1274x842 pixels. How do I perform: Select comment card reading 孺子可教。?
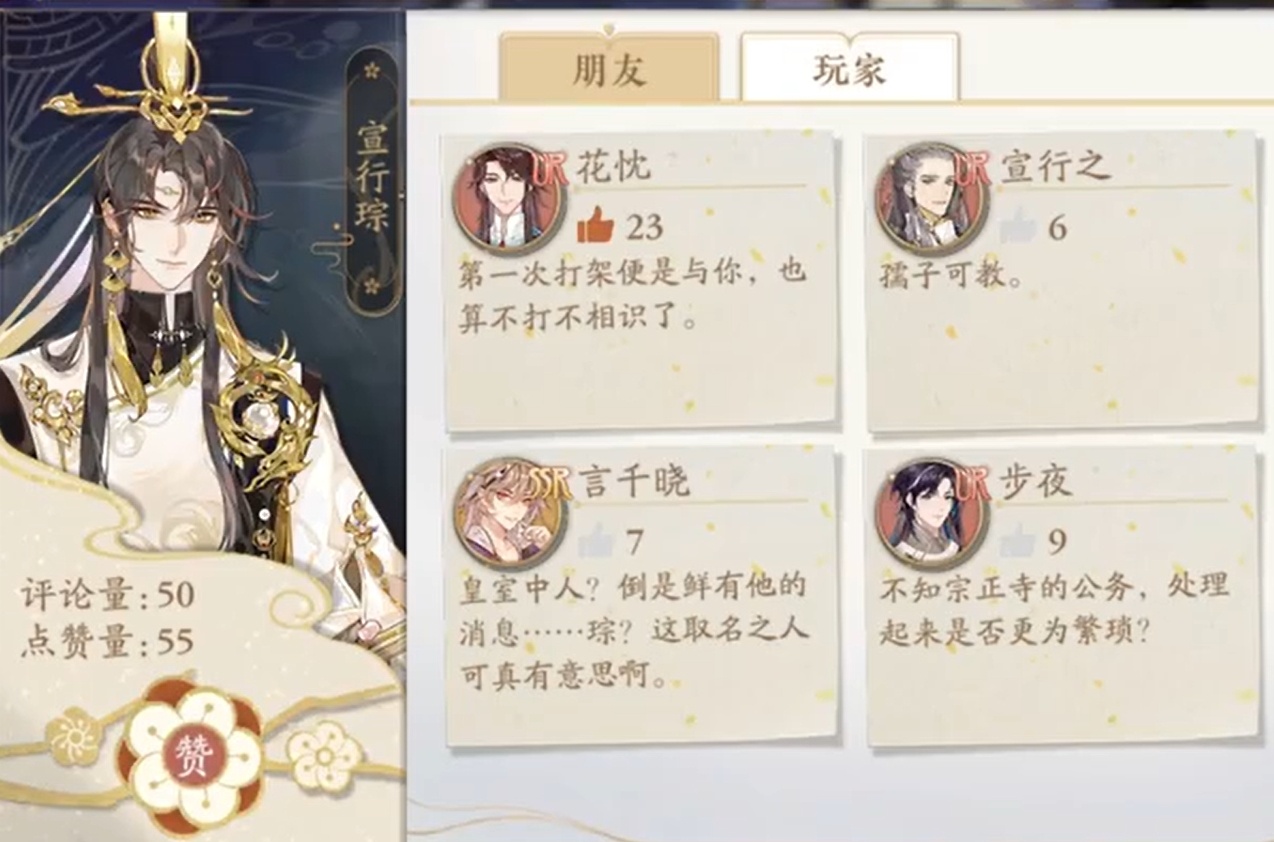click(x=1062, y=281)
